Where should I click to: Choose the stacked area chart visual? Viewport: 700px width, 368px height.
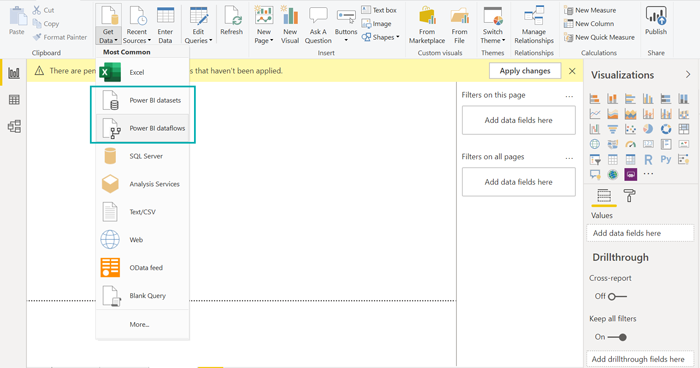click(630, 114)
